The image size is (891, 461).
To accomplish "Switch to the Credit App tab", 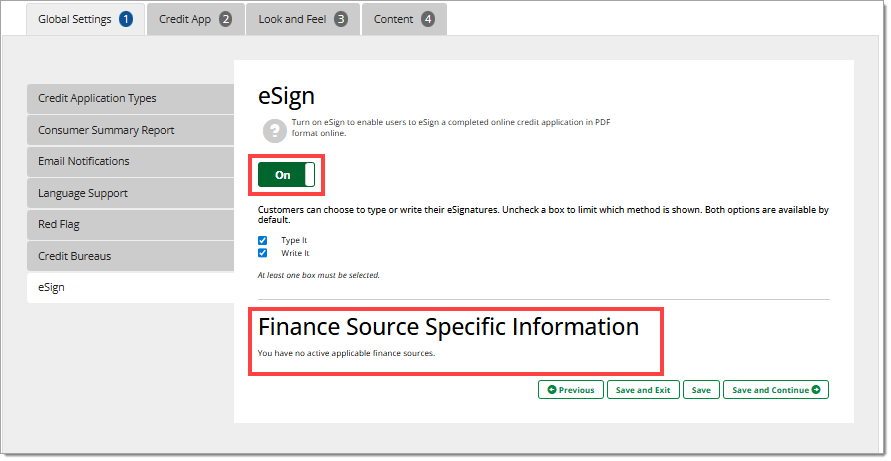I will [x=194, y=19].
